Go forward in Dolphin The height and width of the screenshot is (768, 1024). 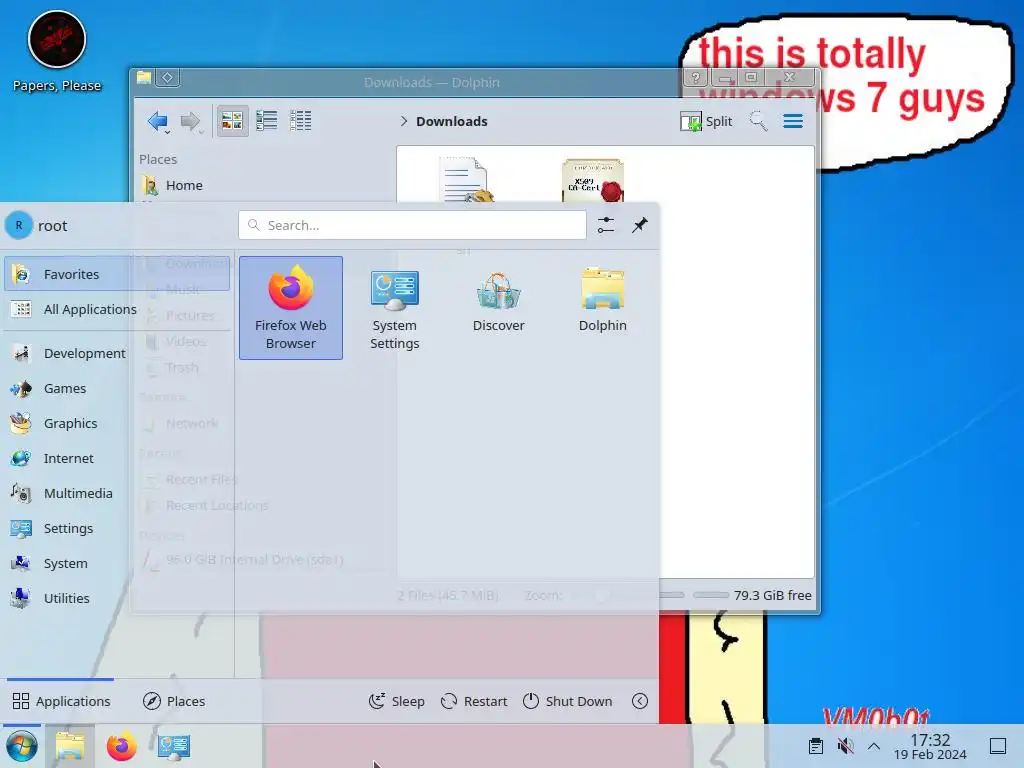[191, 121]
